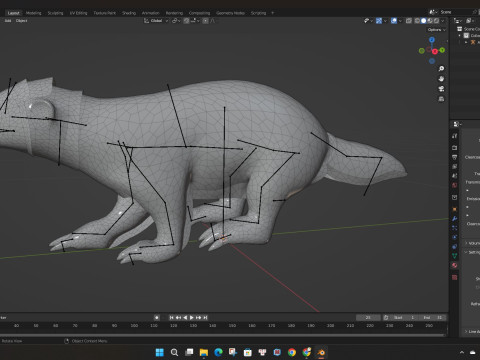Select material preview viewport shading
The image size is (480, 360).
coord(430,21)
